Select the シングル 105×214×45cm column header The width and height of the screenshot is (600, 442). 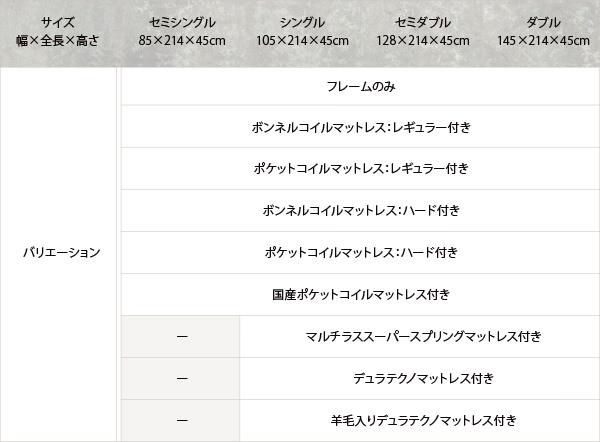click(302, 32)
